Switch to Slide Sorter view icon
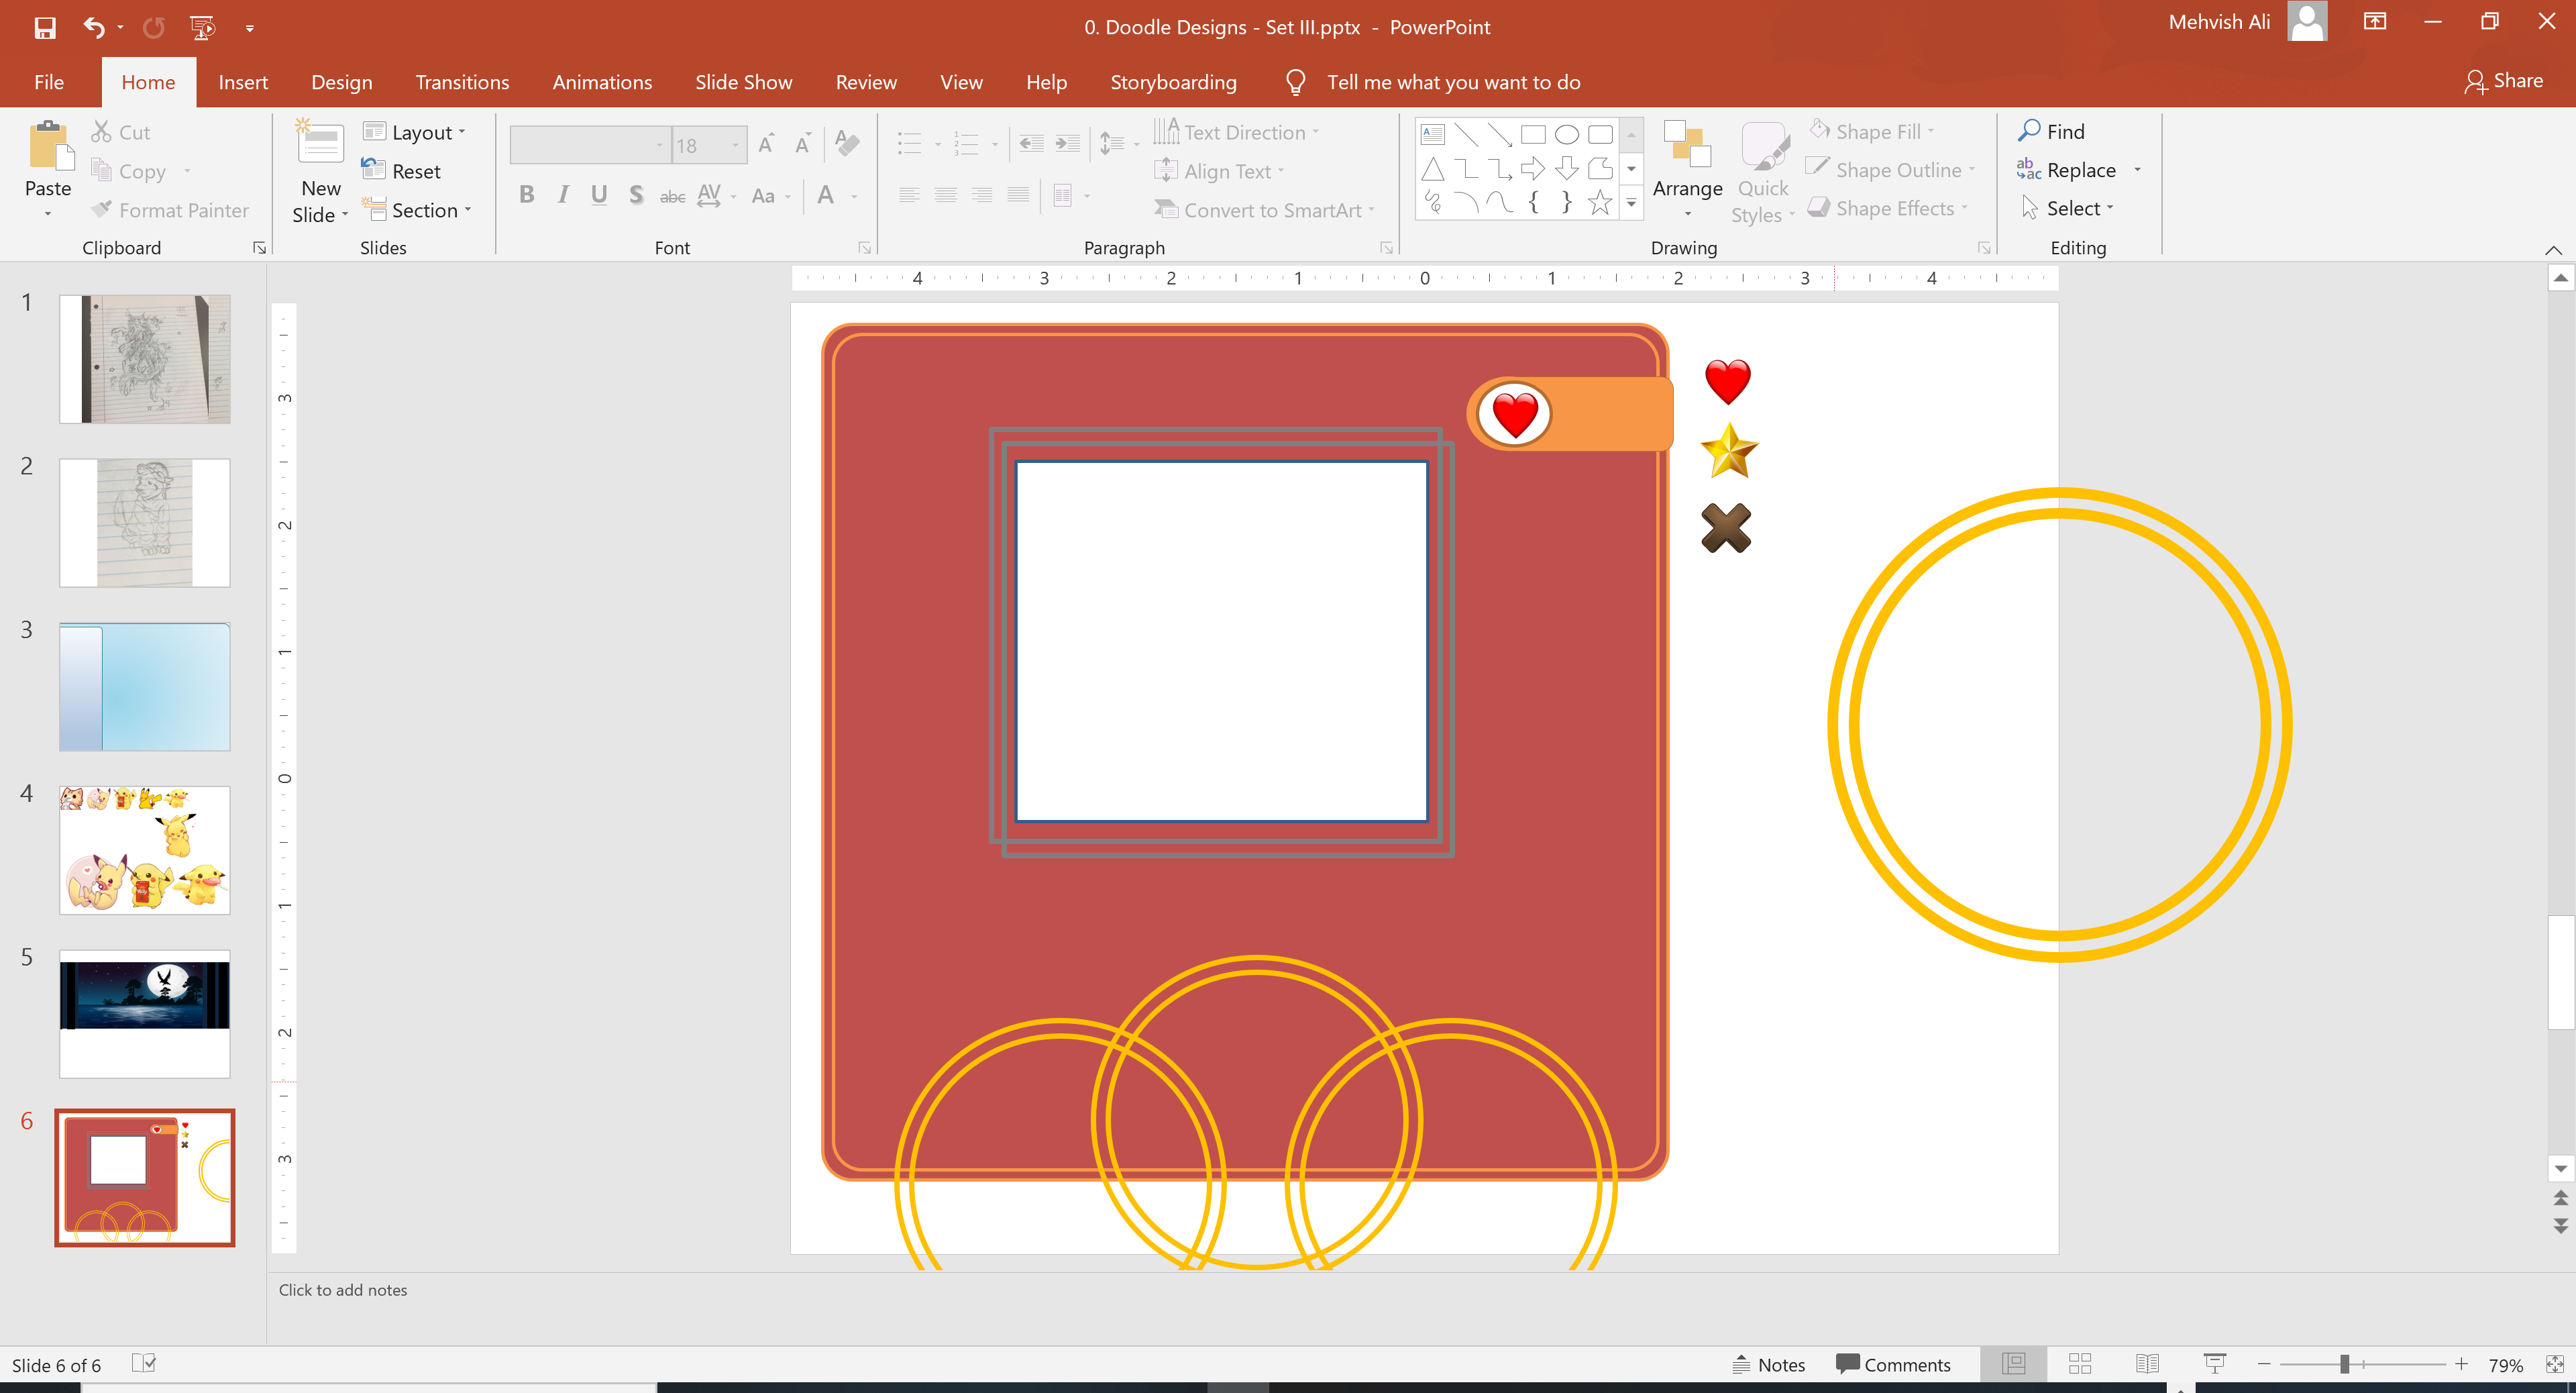Screen dimensions: 2576x1393 pyautogui.click(x=2080, y=1364)
